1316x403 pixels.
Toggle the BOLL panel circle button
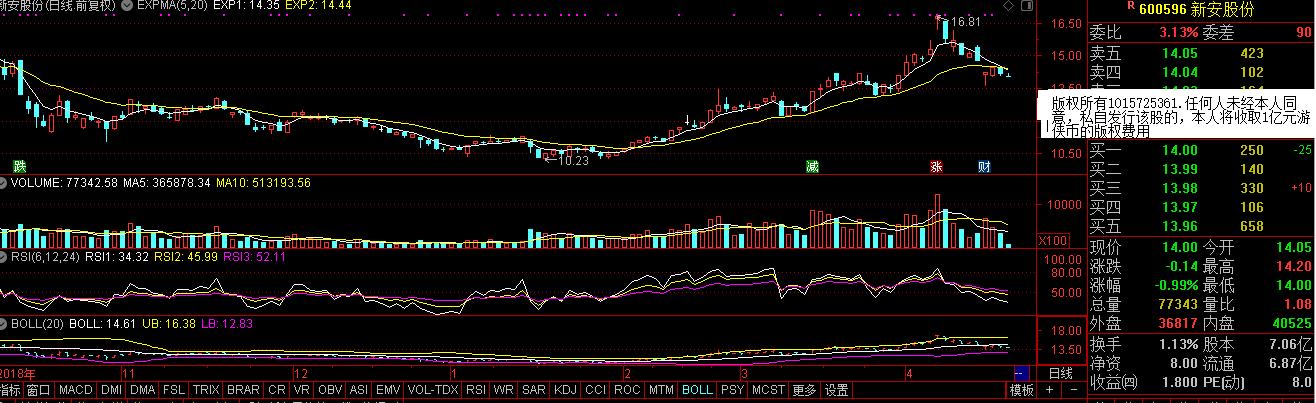[x=4, y=324]
